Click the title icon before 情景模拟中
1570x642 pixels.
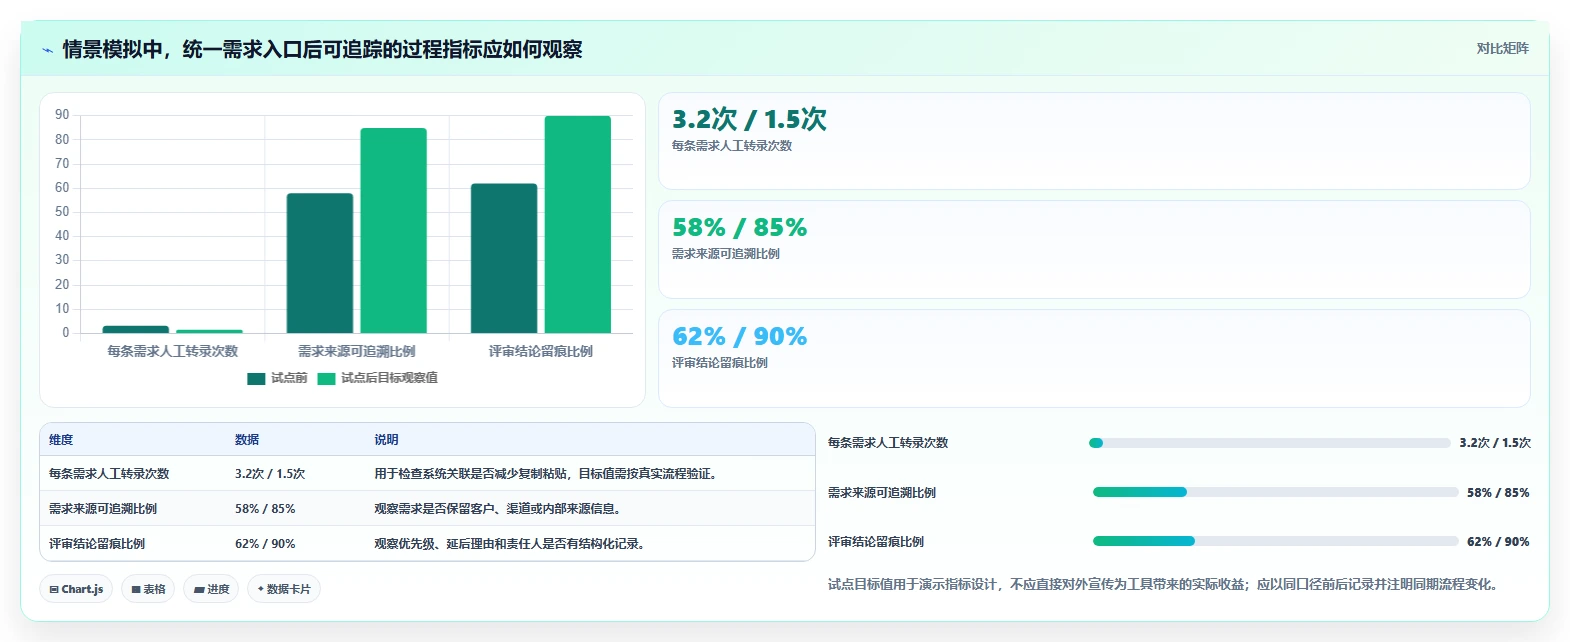47,50
